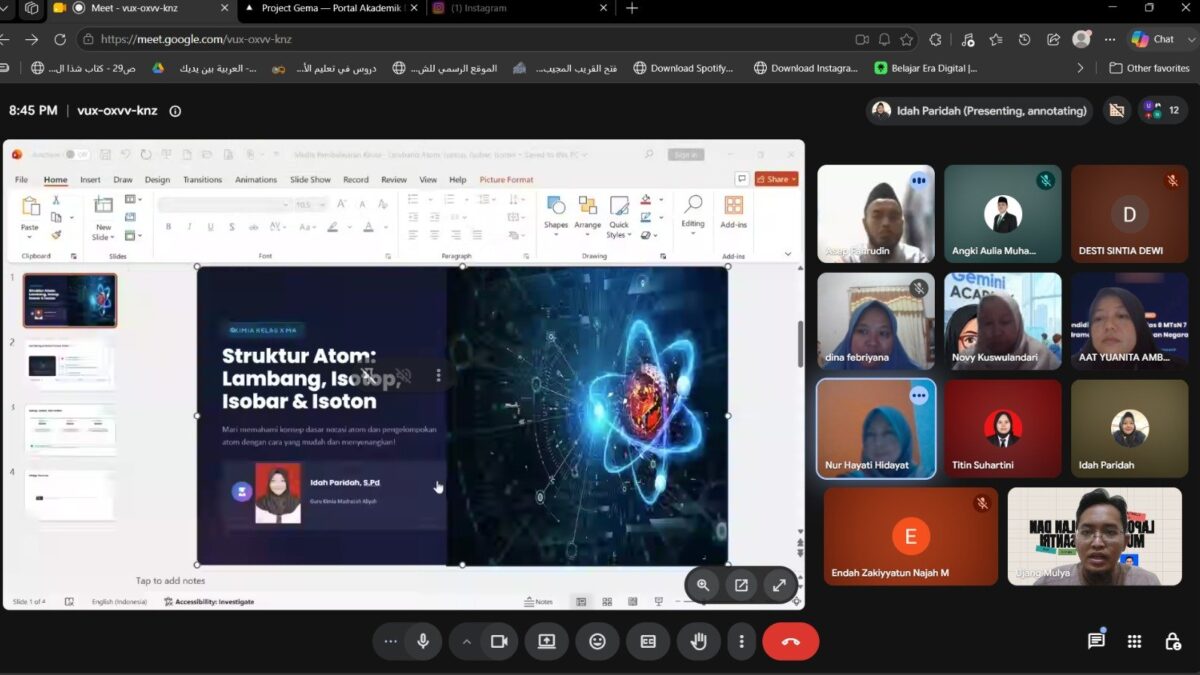
Task: Expand shared presentation to full screen
Action: [x=779, y=586]
